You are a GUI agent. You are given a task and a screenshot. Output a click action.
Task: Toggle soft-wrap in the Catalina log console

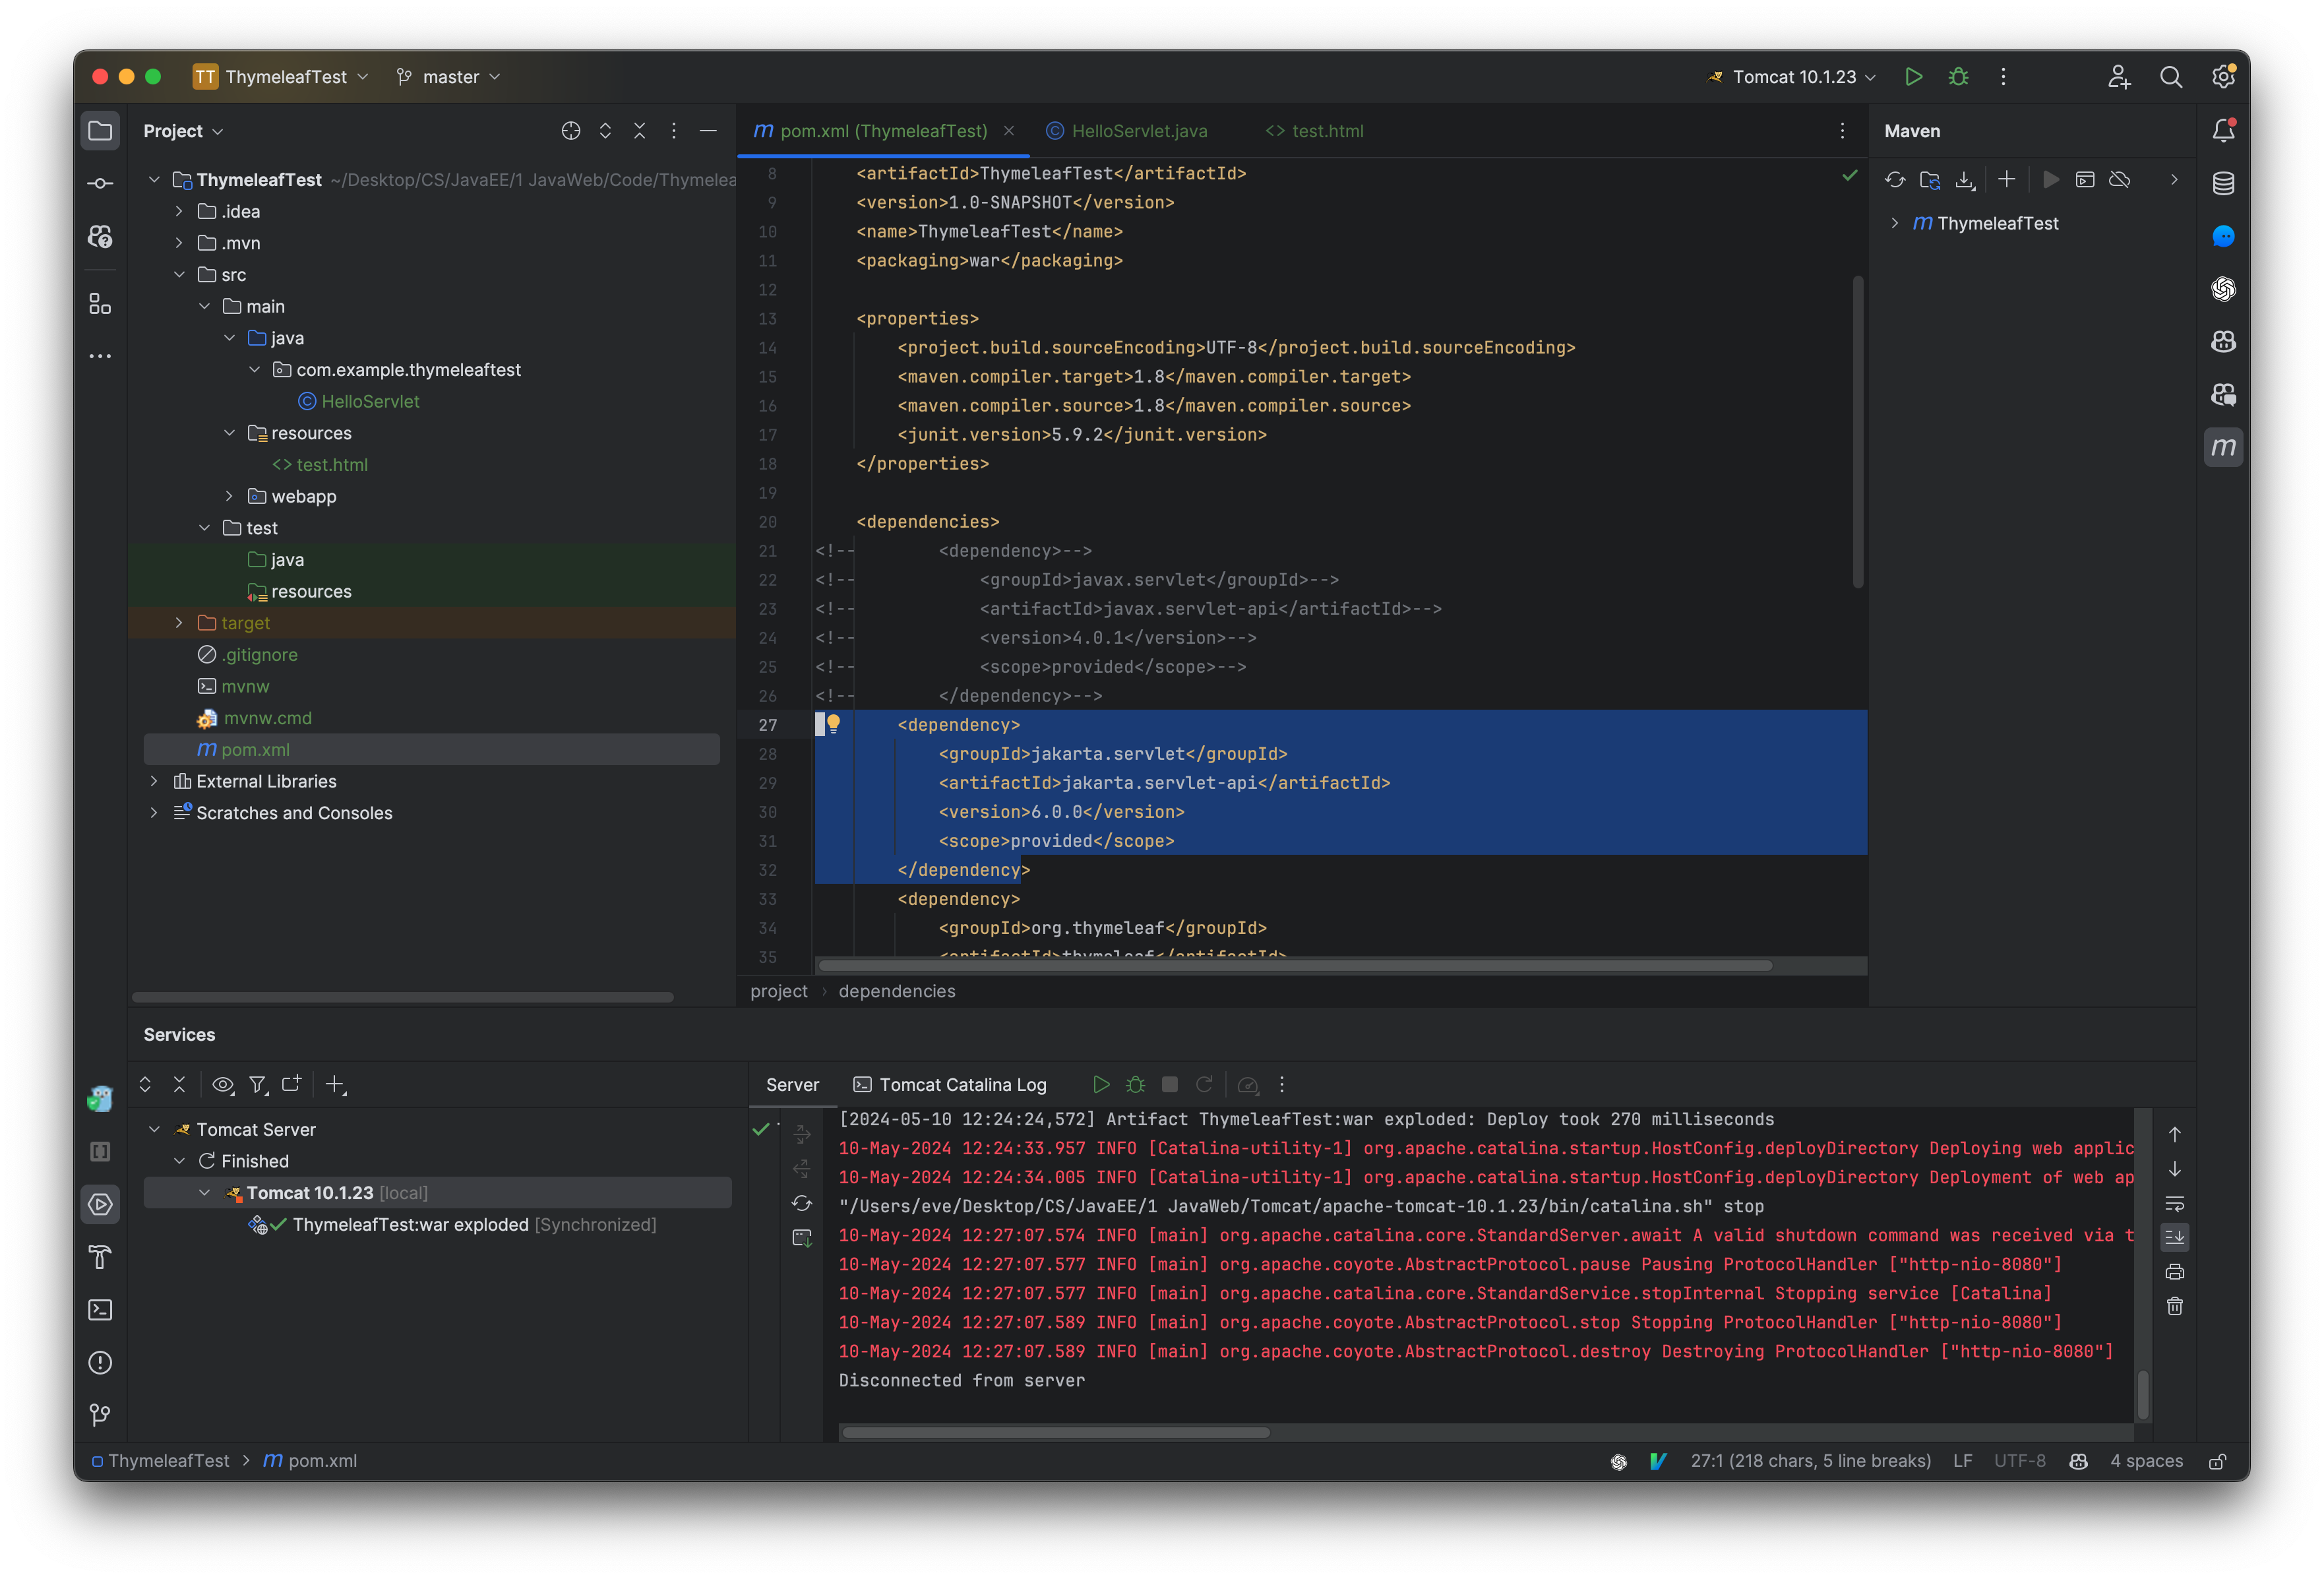click(2176, 1204)
